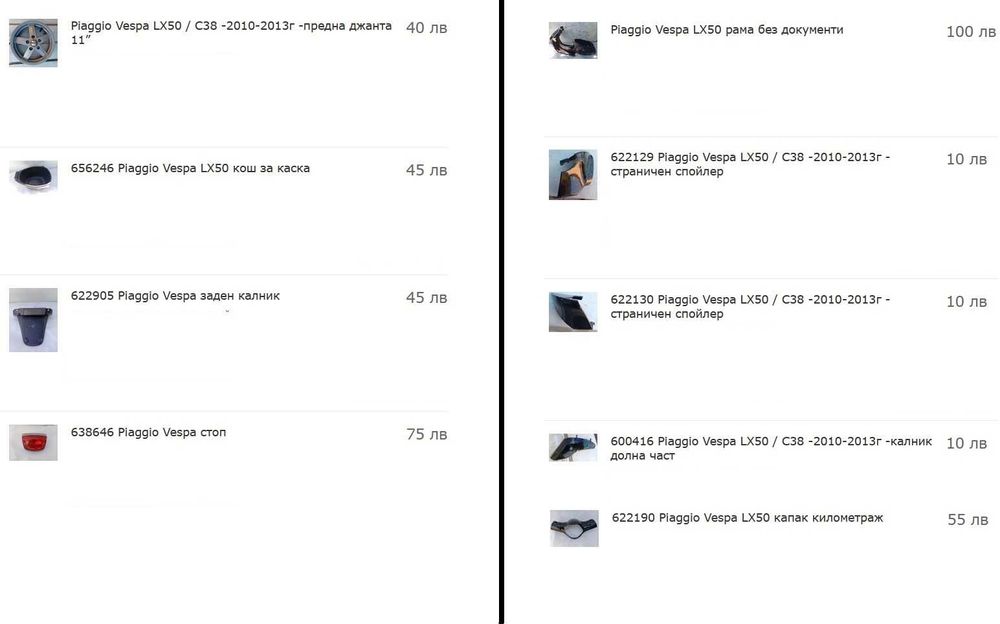
Task: Open listing for предна джанта 11"
Action: coord(231,33)
